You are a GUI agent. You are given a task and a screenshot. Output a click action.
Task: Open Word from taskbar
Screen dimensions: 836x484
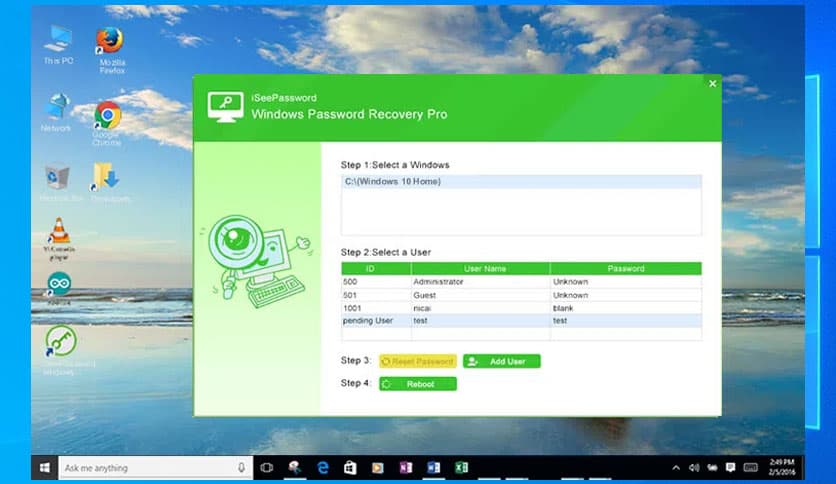[x=433, y=468]
